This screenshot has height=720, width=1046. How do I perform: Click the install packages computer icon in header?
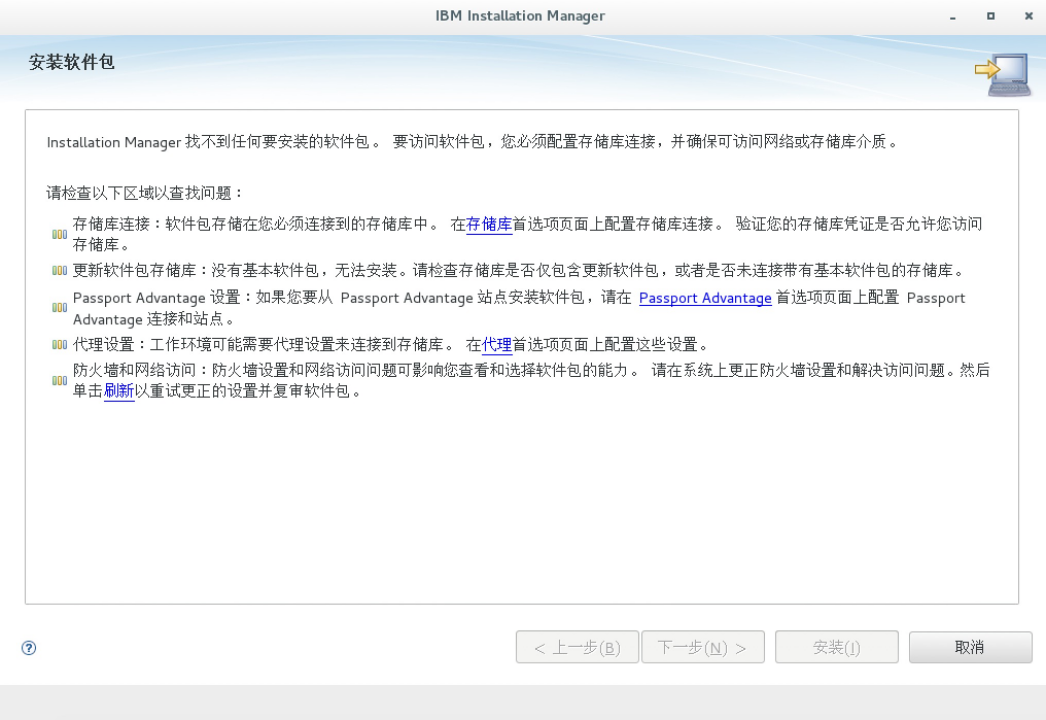pos(1002,74)
